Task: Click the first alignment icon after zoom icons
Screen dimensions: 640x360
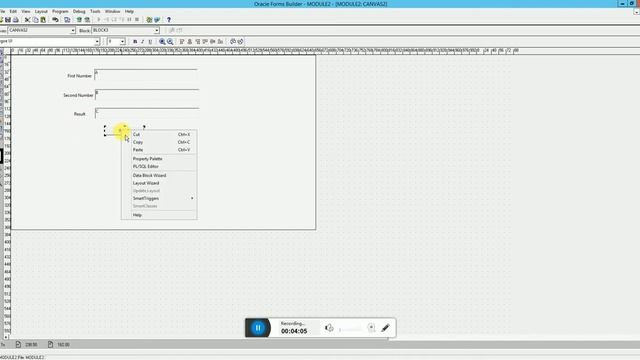Action: pos(182,42)
